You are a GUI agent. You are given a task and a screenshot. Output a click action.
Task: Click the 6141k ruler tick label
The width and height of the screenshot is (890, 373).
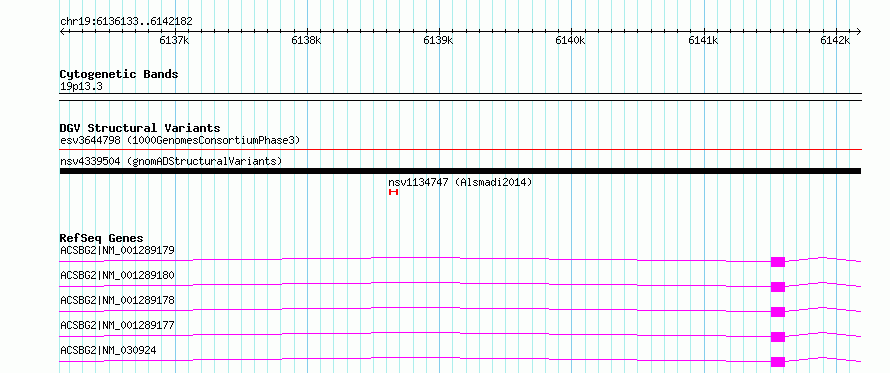point(703,40)
